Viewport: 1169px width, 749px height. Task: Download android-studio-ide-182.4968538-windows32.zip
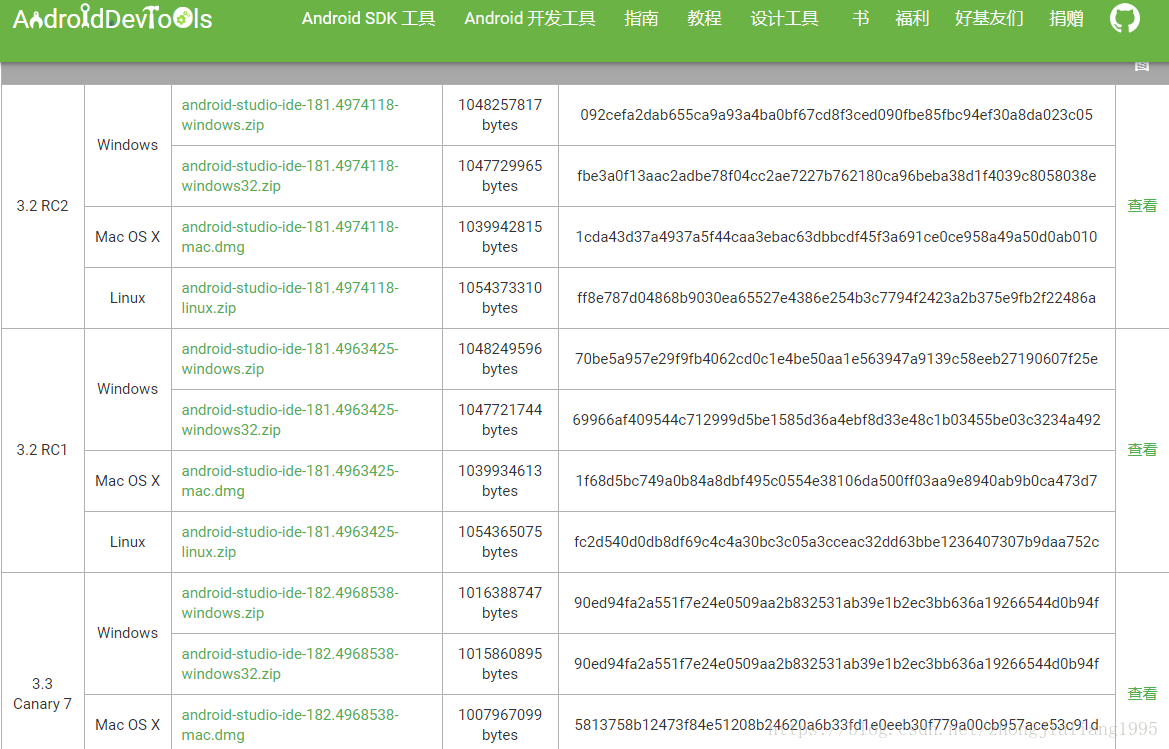click(290, 664)
